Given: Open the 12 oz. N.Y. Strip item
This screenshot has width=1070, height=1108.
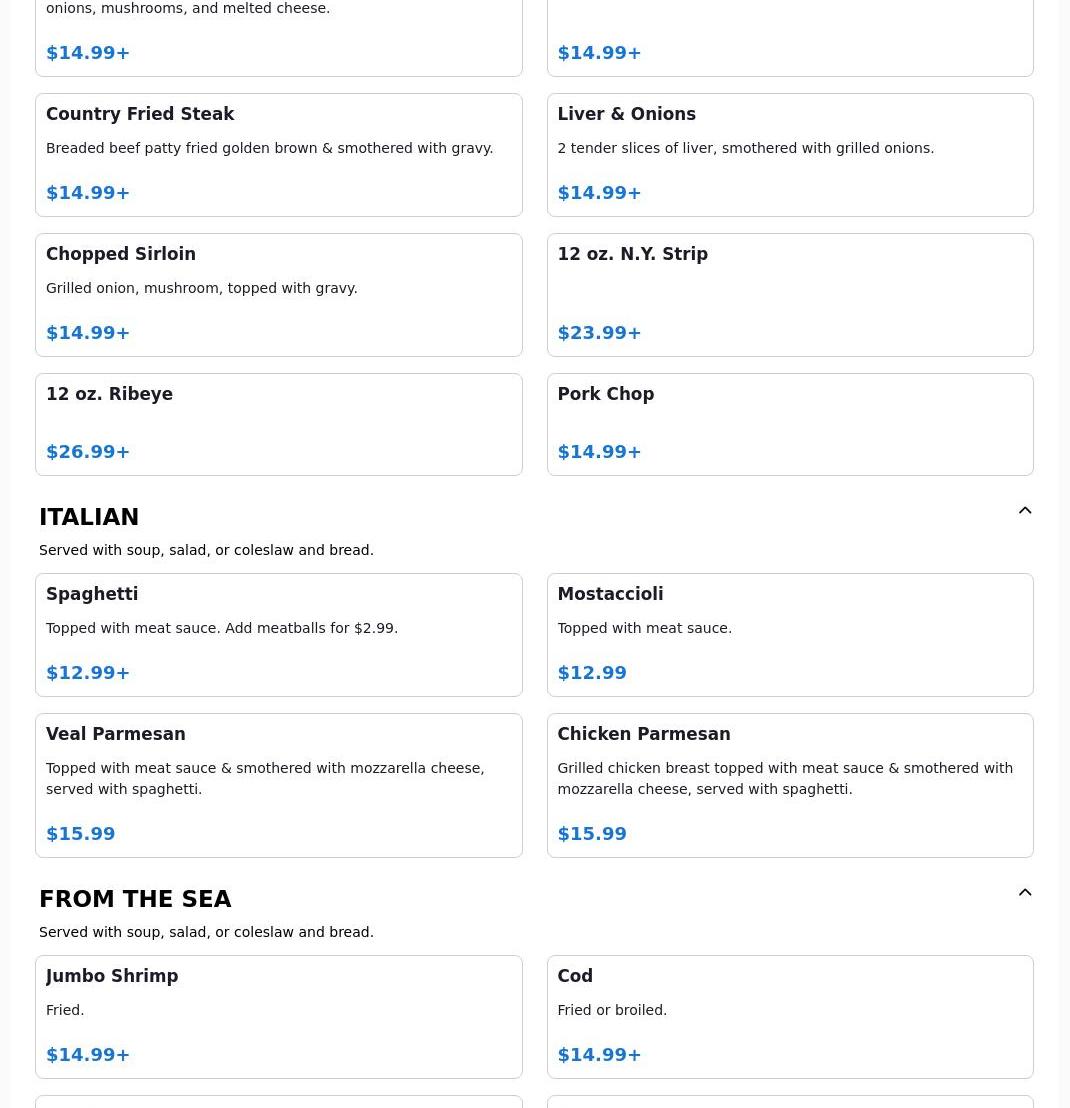Looking at the screenshot, I should pos(789,295).
